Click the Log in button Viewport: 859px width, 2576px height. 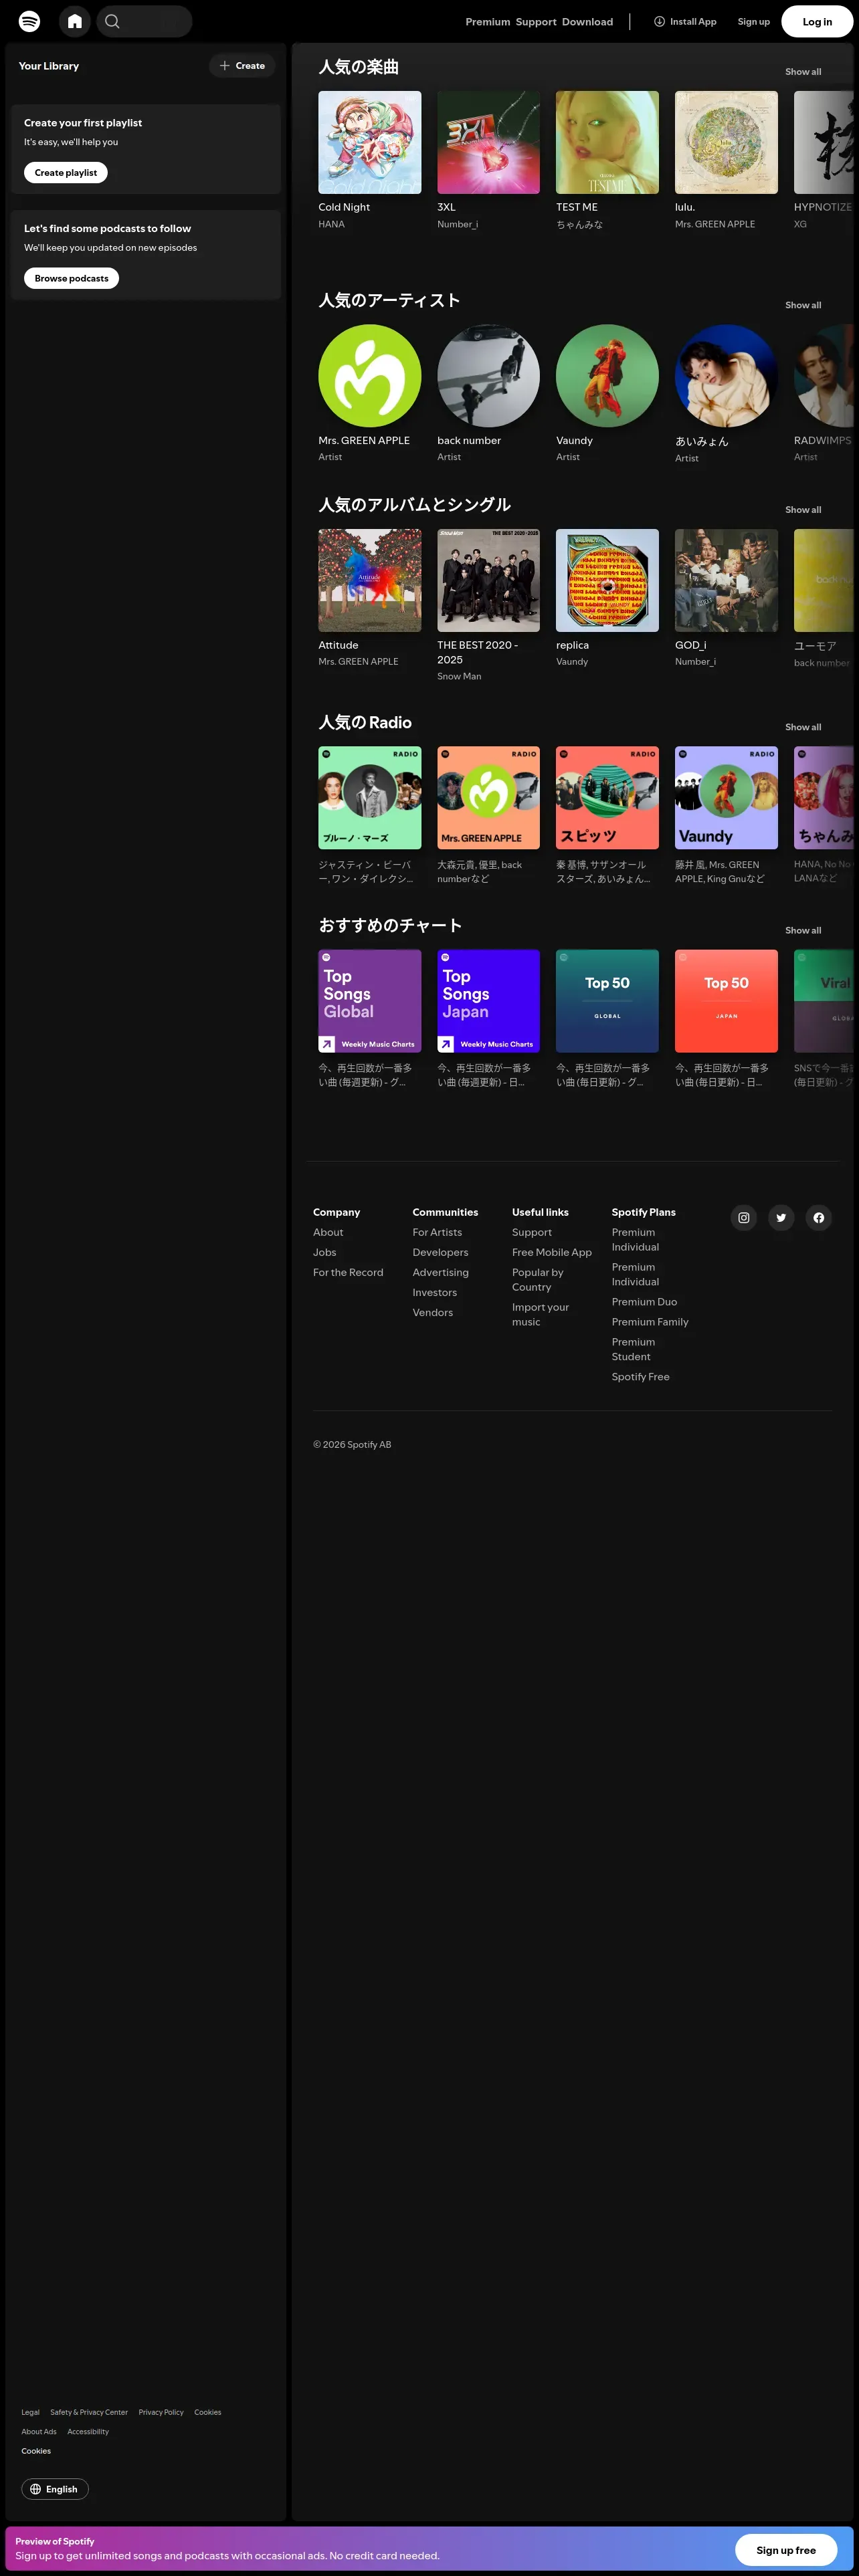(817, 21)
